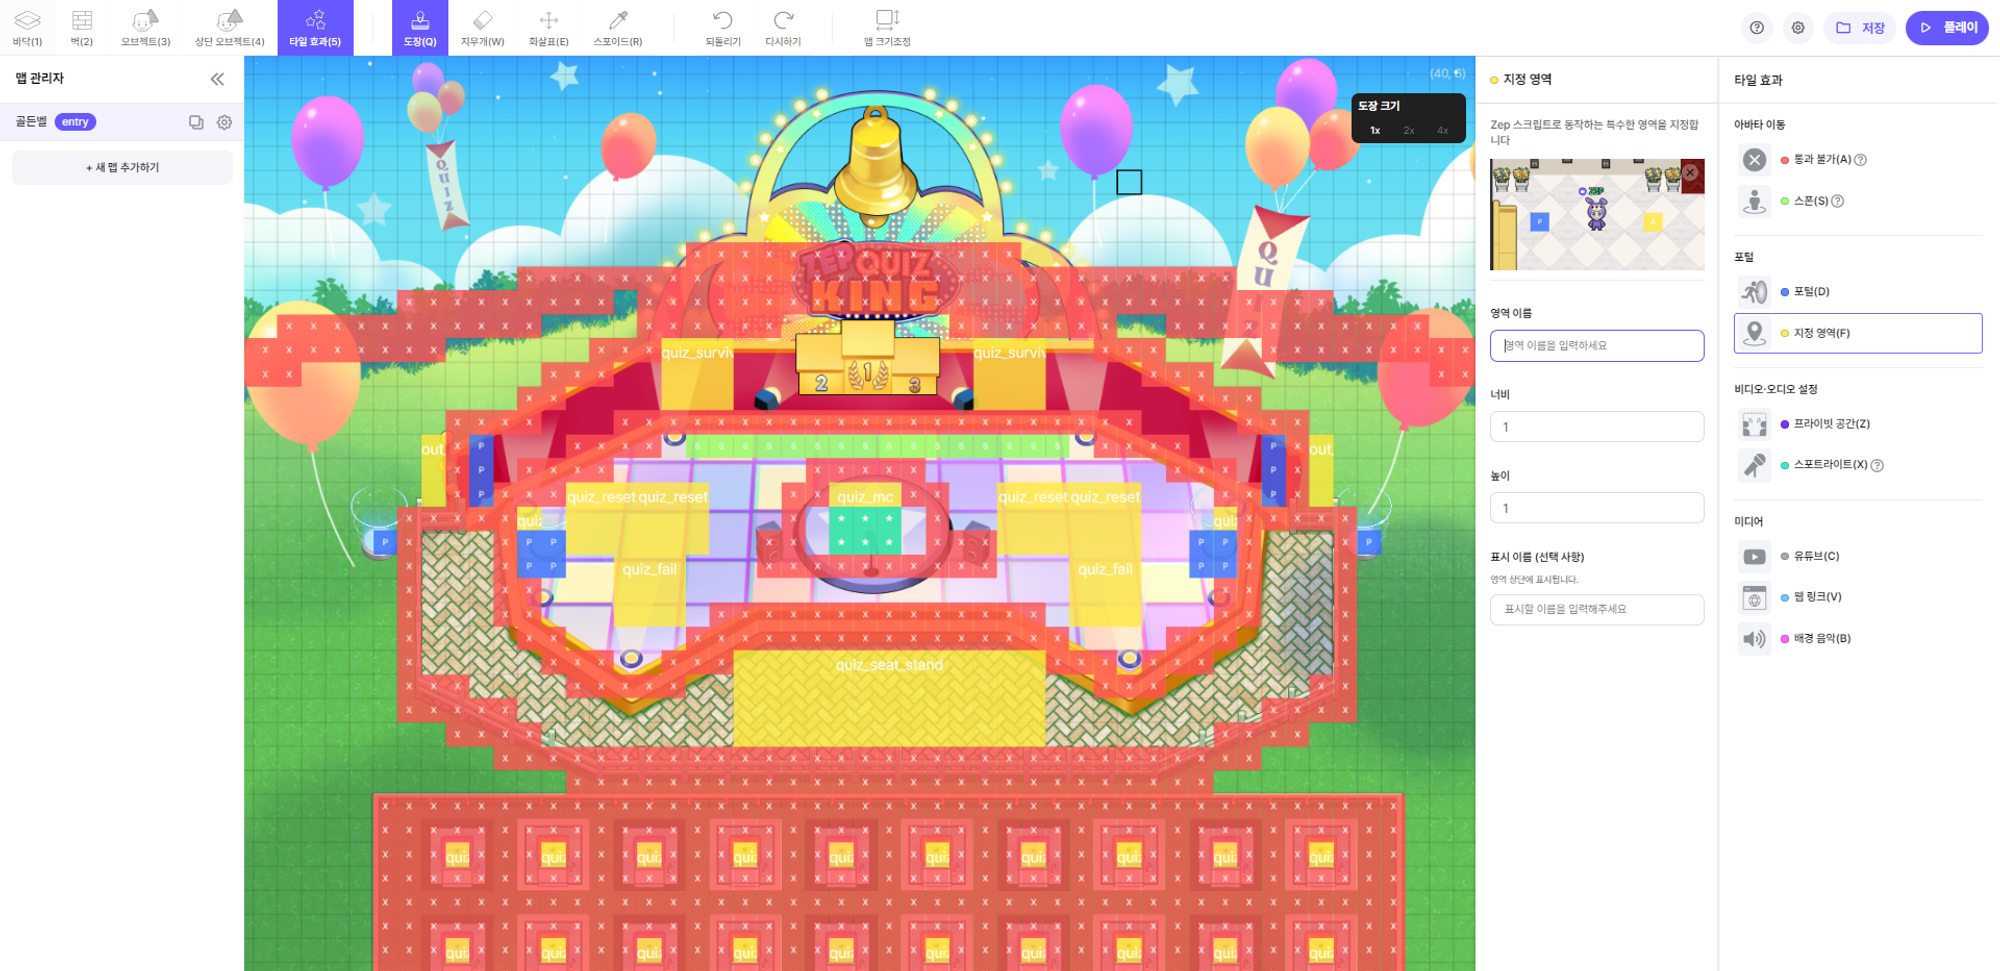The width and height of the screenshot is (2000, 971).
Task: Click the 도장 크기 label
Action: [x=1379, y=106]
